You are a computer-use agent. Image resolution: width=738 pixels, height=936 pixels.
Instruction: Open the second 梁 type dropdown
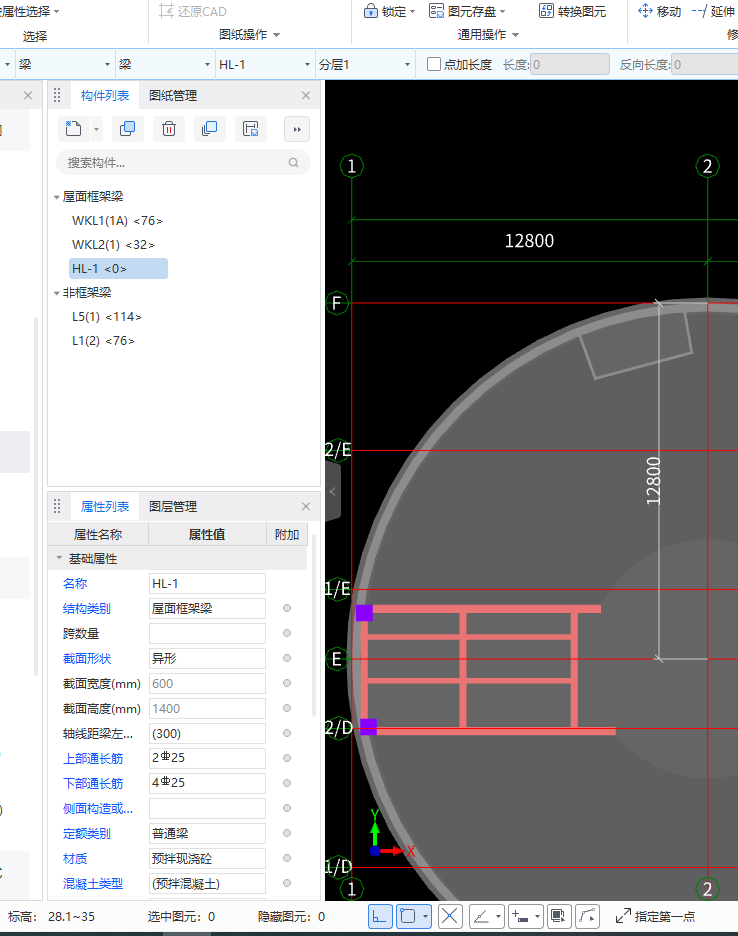[x=207, y=64]
